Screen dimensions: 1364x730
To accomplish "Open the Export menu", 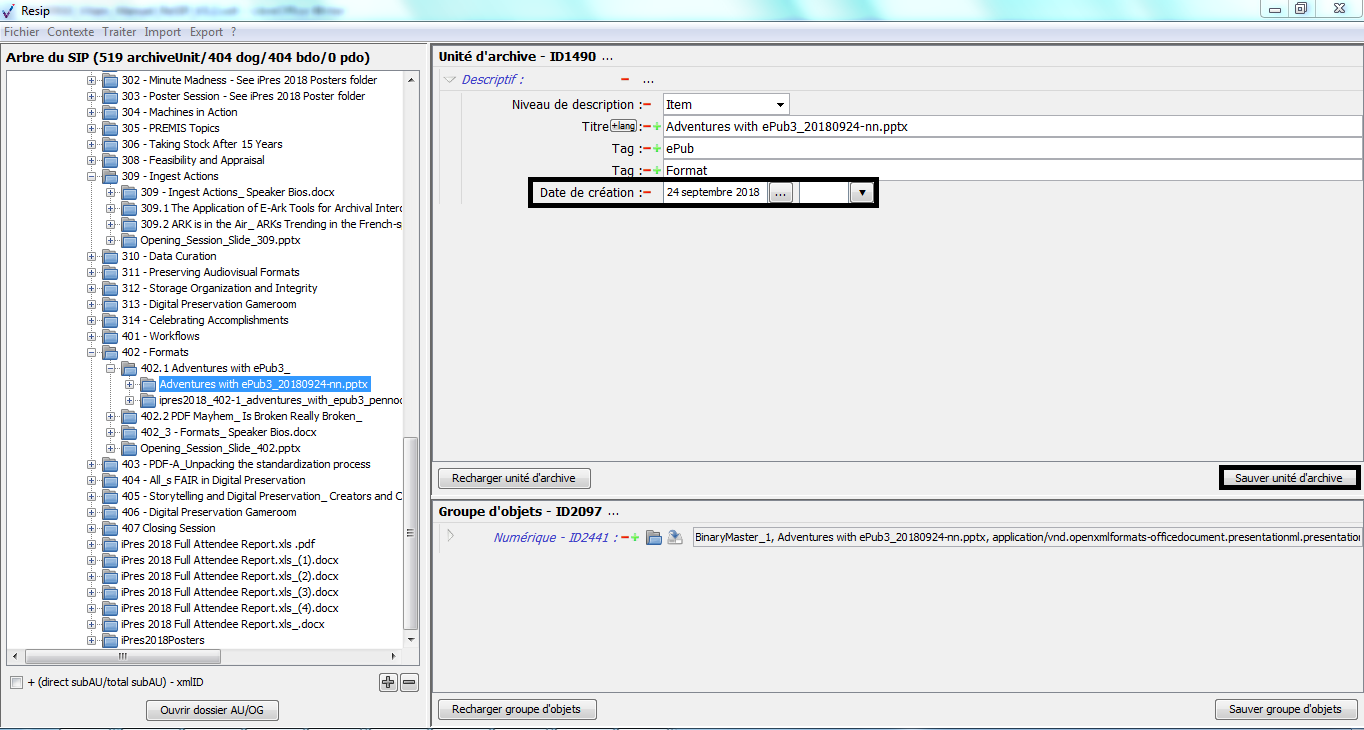I will click(x=206, y=32).
